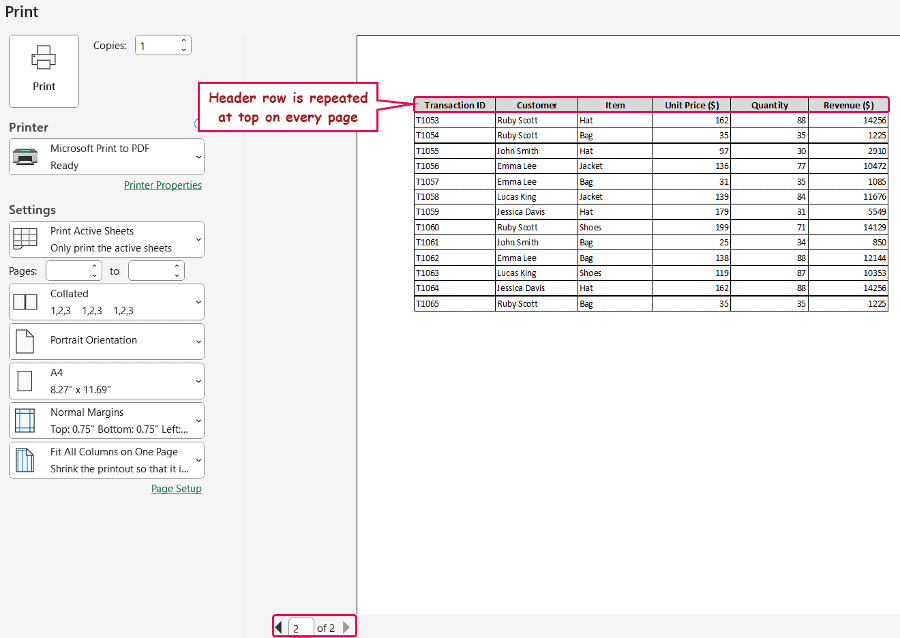Open the Print Active Sheets dropdown
900x638 pixels.
point(107,239)
